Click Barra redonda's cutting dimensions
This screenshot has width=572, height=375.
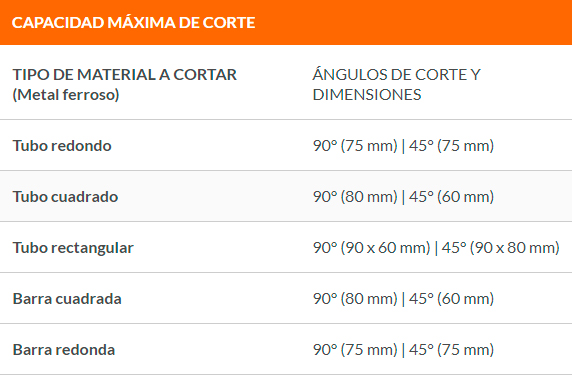click(x=403, y=350)
